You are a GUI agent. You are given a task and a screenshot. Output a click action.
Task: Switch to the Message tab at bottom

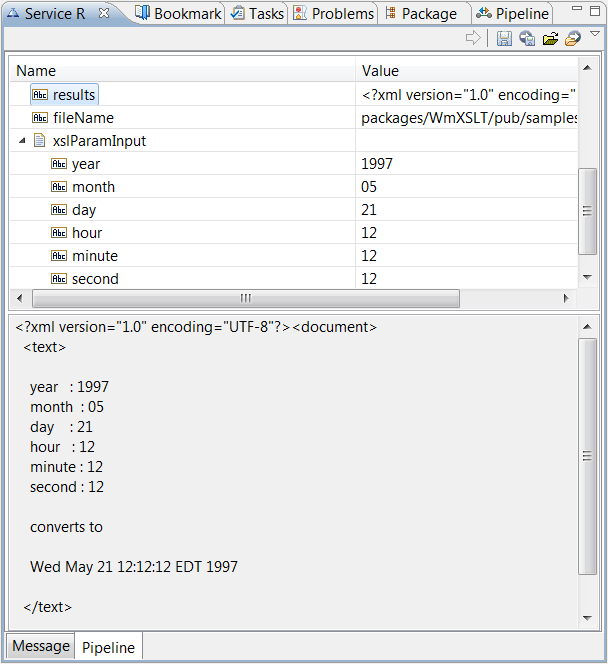[41, 646]
